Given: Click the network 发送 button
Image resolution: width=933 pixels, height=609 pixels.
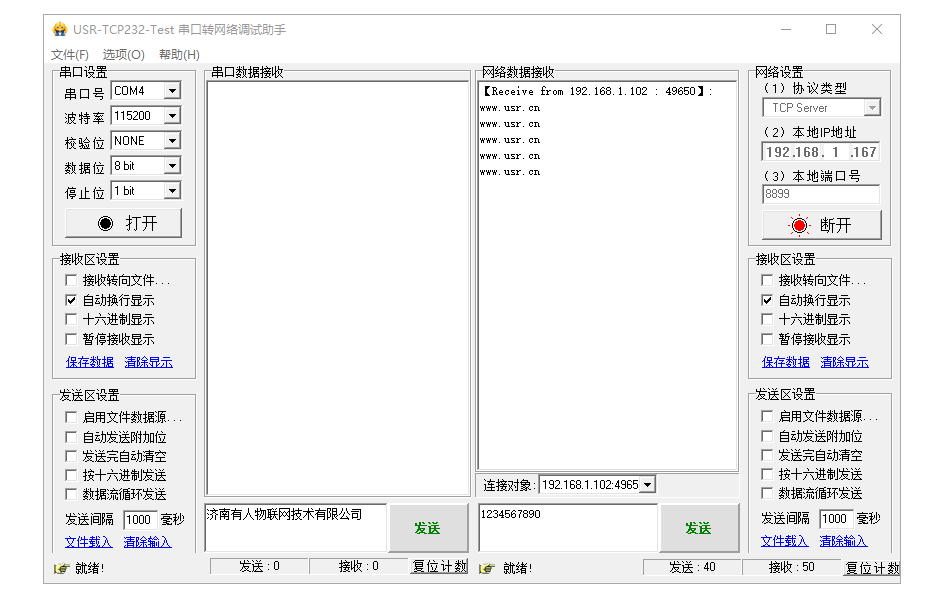Looking at the screenshot, I should [698, 528].
